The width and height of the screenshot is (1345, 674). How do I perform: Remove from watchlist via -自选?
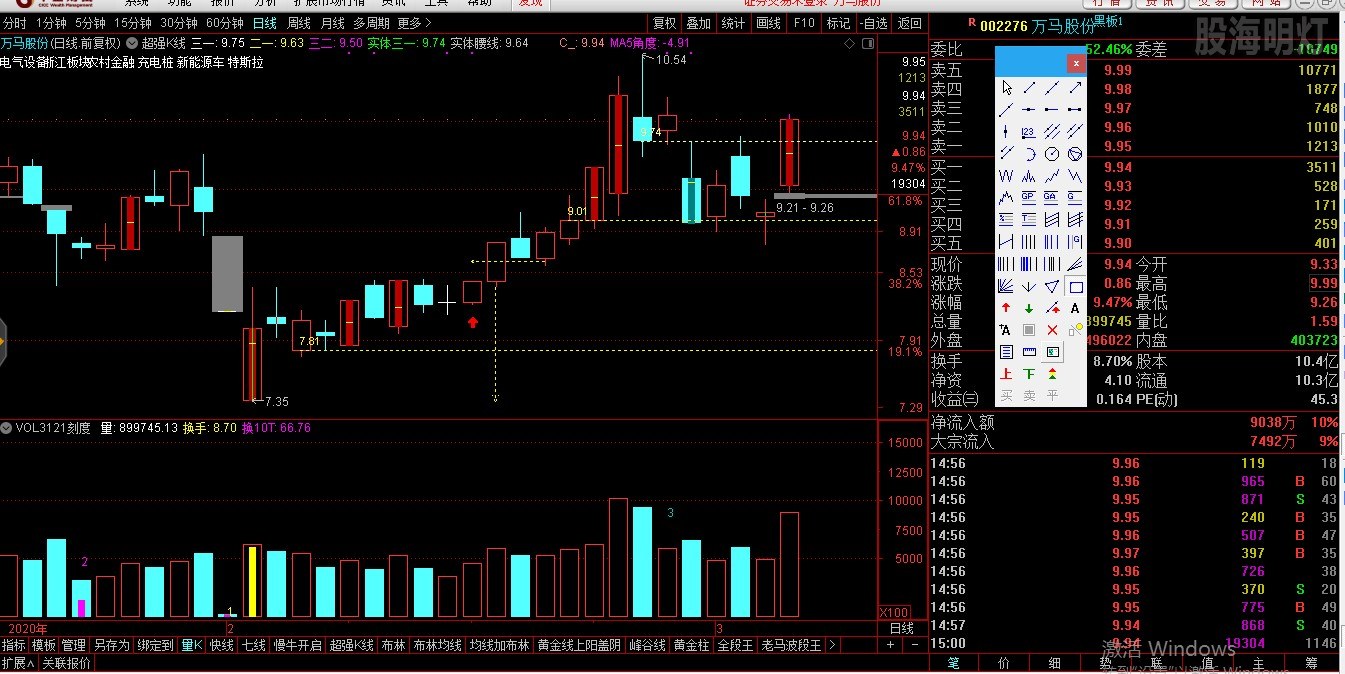click(x=873, y=23)
